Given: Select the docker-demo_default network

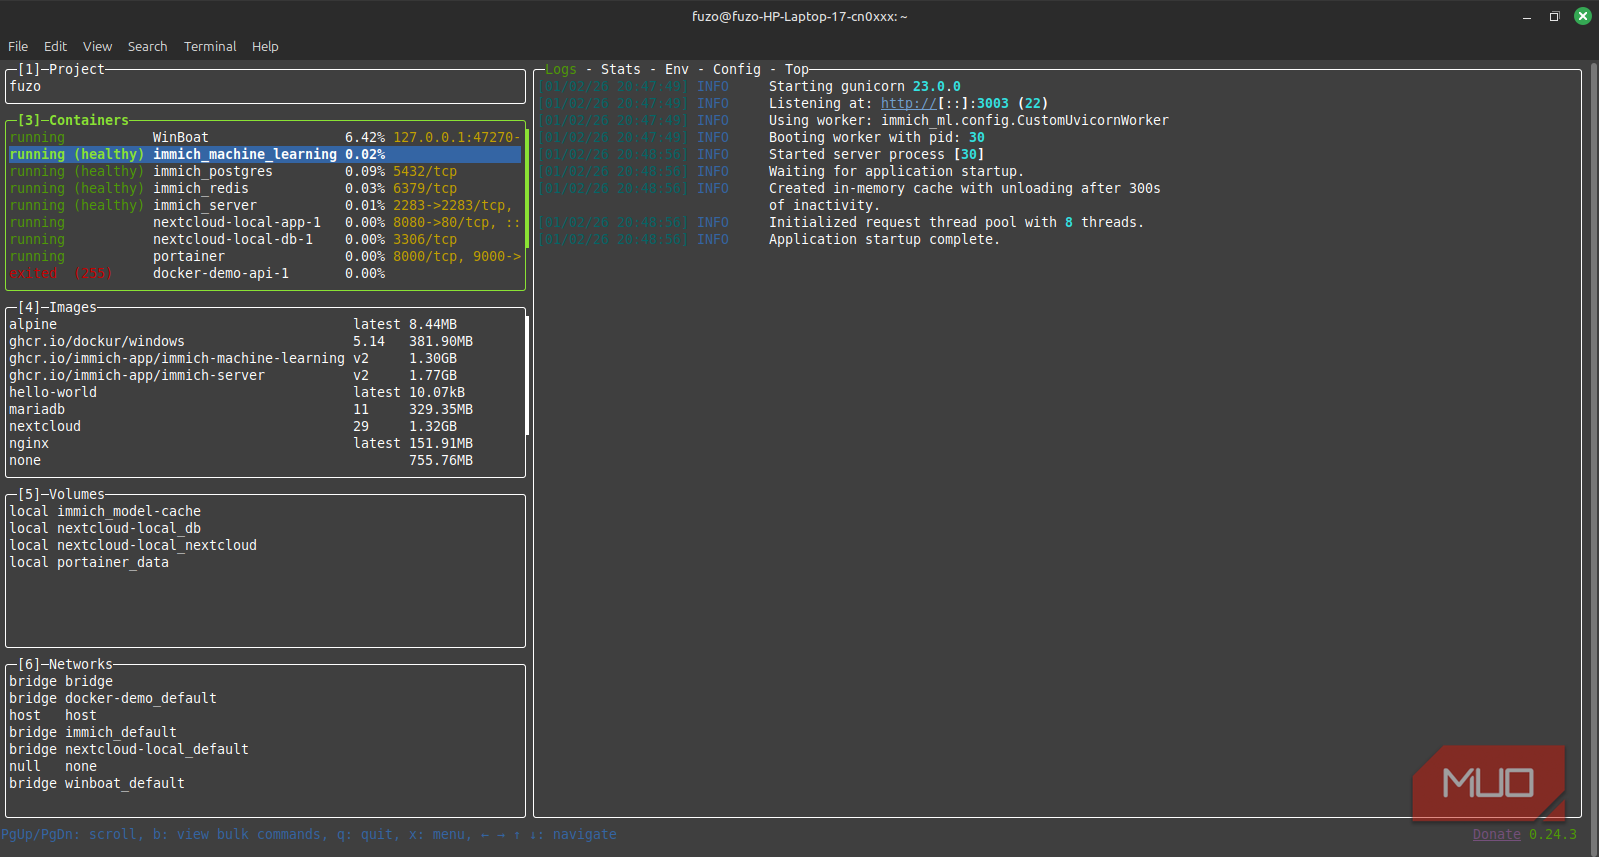Looking at the screenshot, I should (x=265, y=698).
